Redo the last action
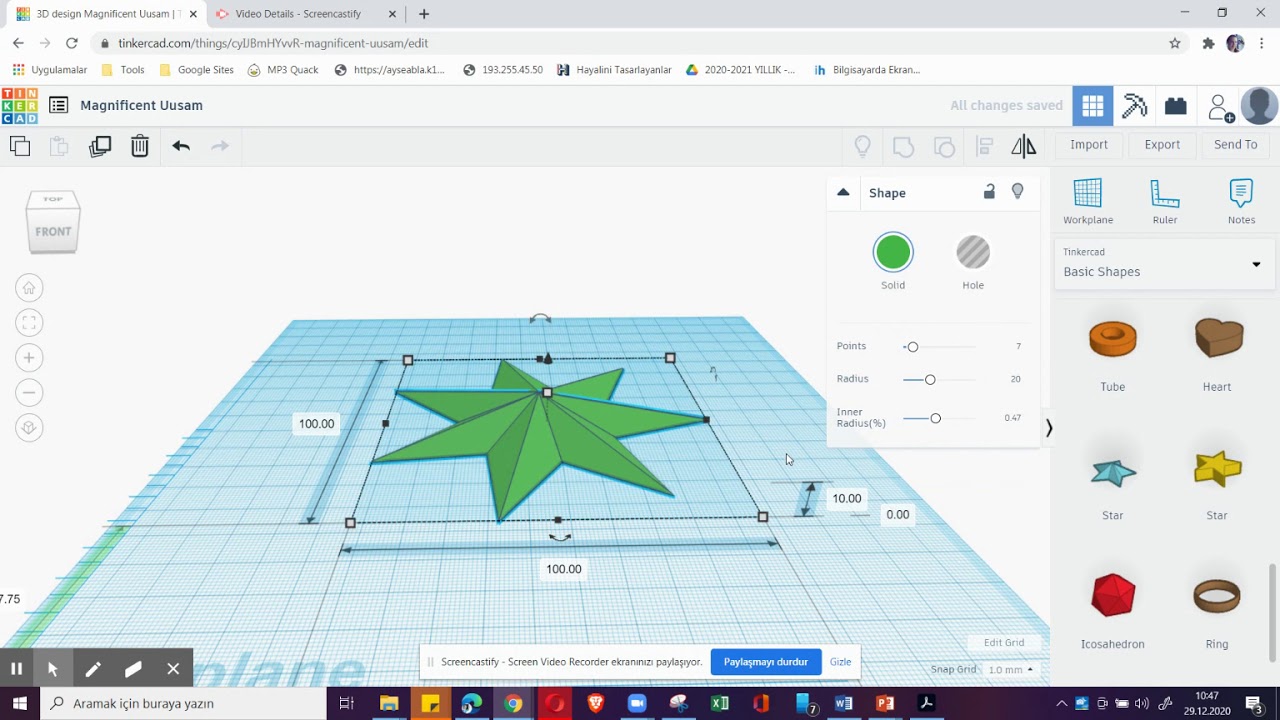The image size is (1280, 720). point(220,146)
